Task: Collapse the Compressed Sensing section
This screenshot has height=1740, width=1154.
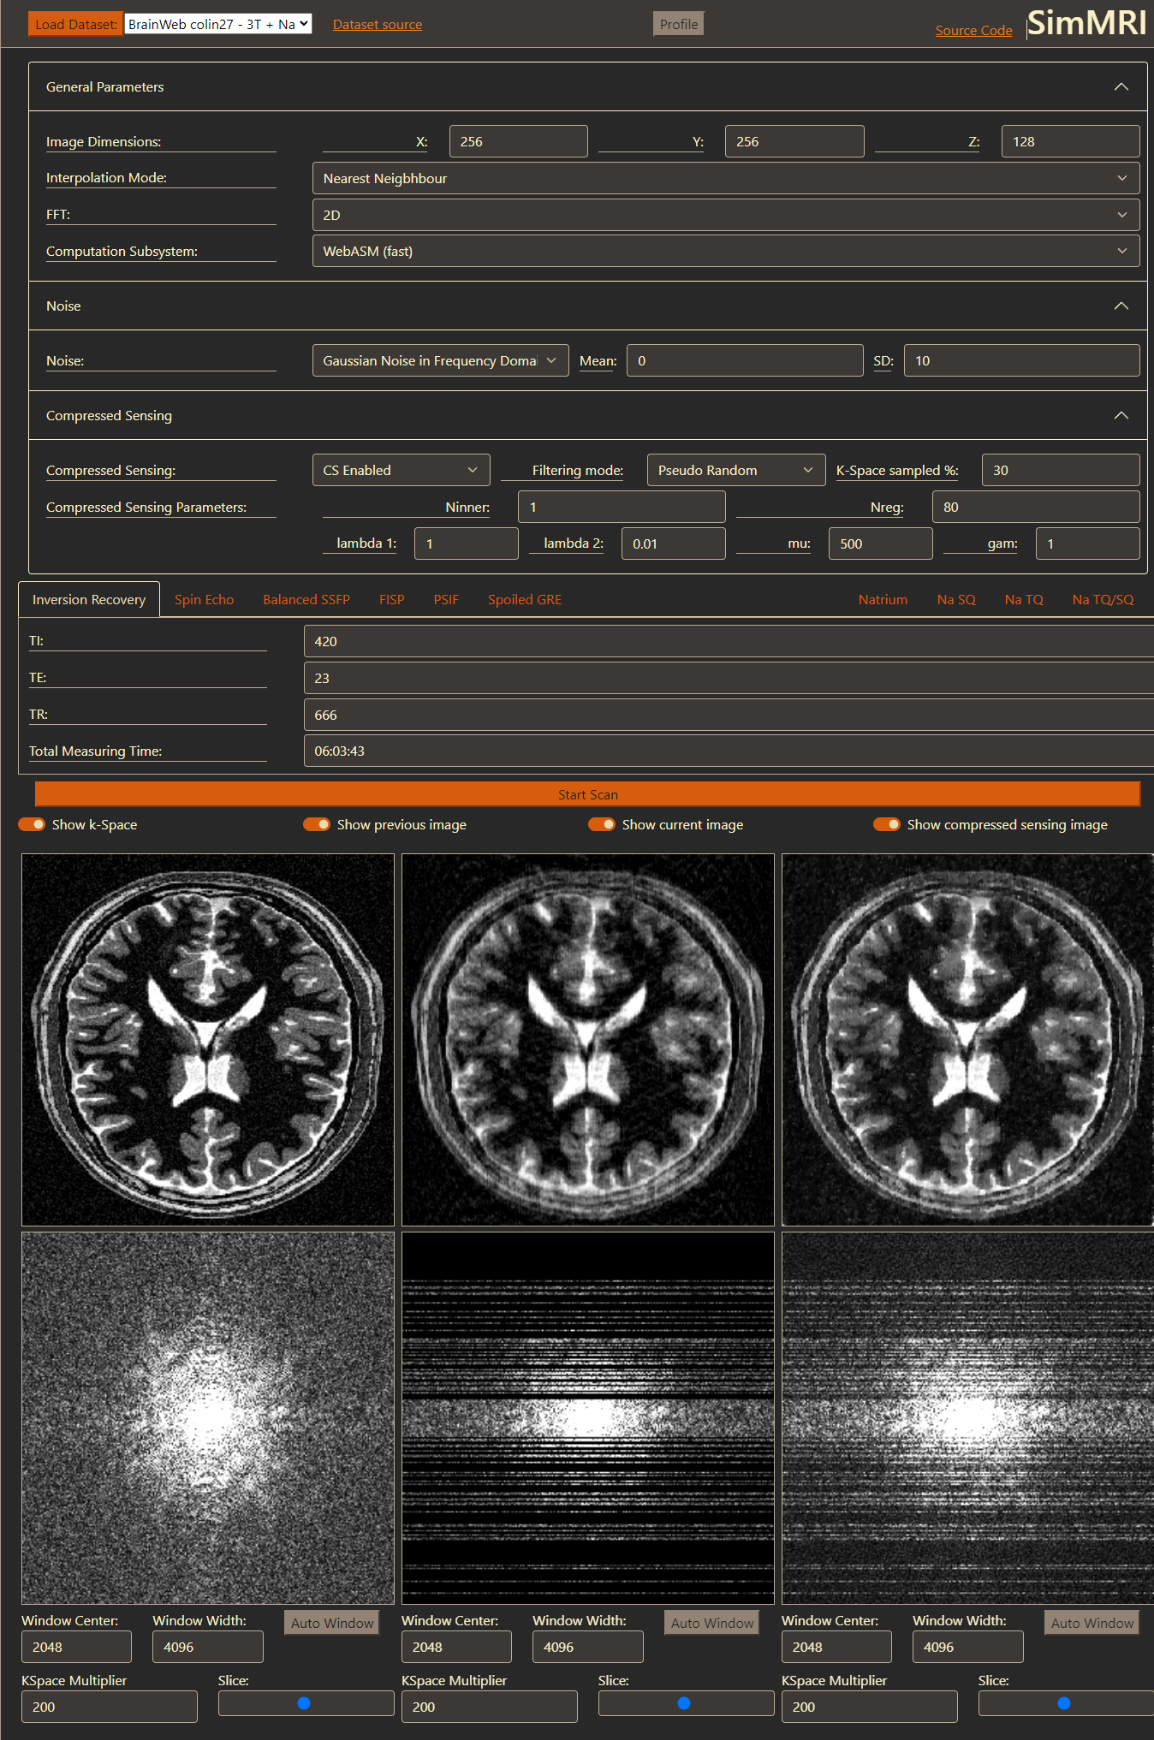Action: tap(1120, 415)
